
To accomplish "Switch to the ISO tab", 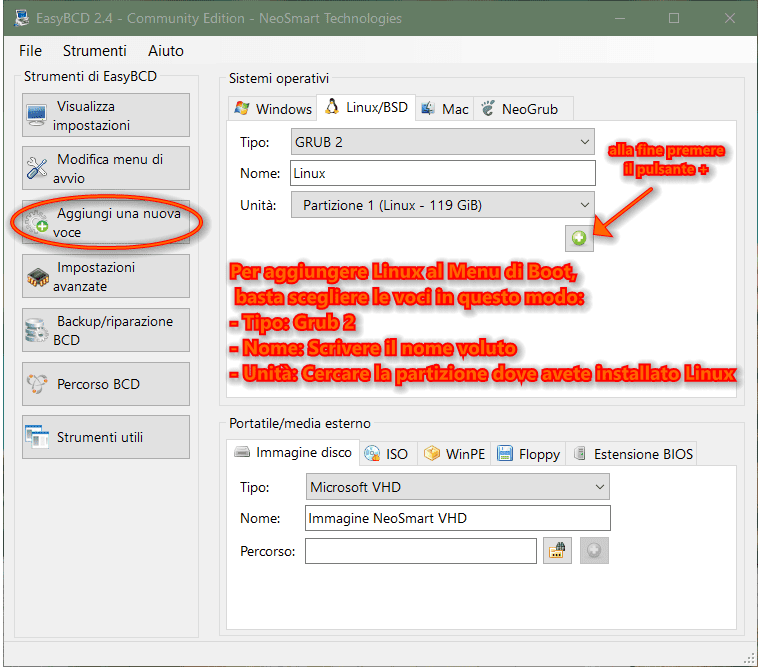I will (388, 453).
